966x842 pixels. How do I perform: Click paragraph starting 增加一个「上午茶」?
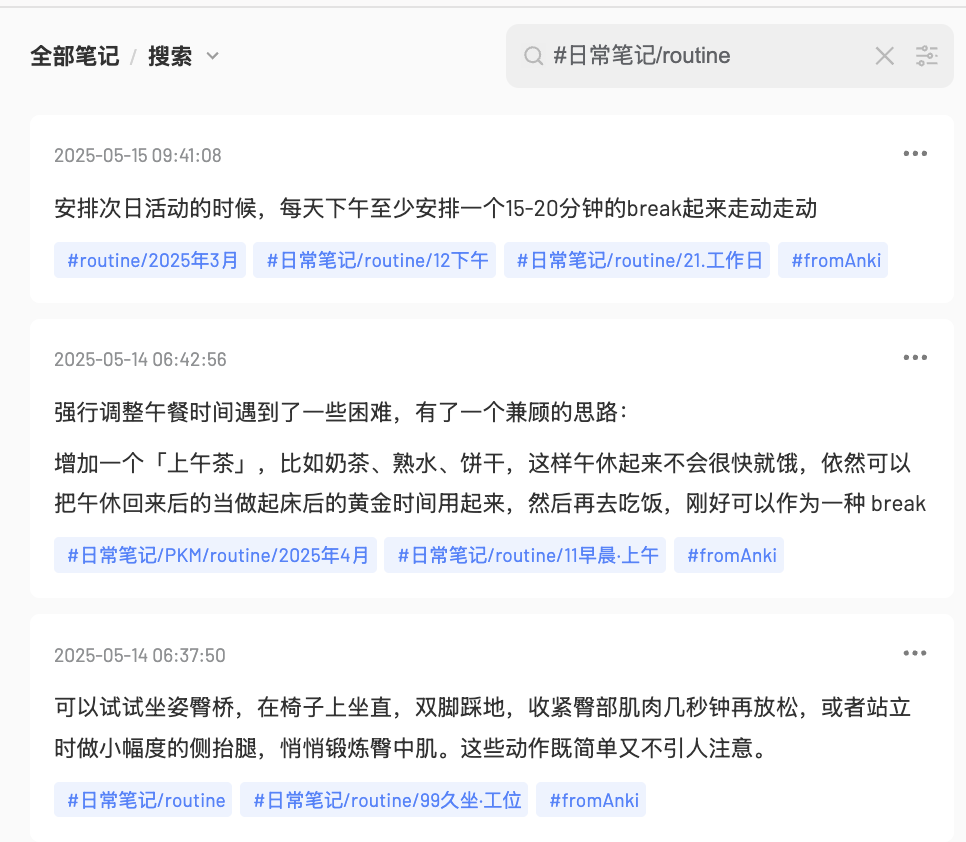490,483
